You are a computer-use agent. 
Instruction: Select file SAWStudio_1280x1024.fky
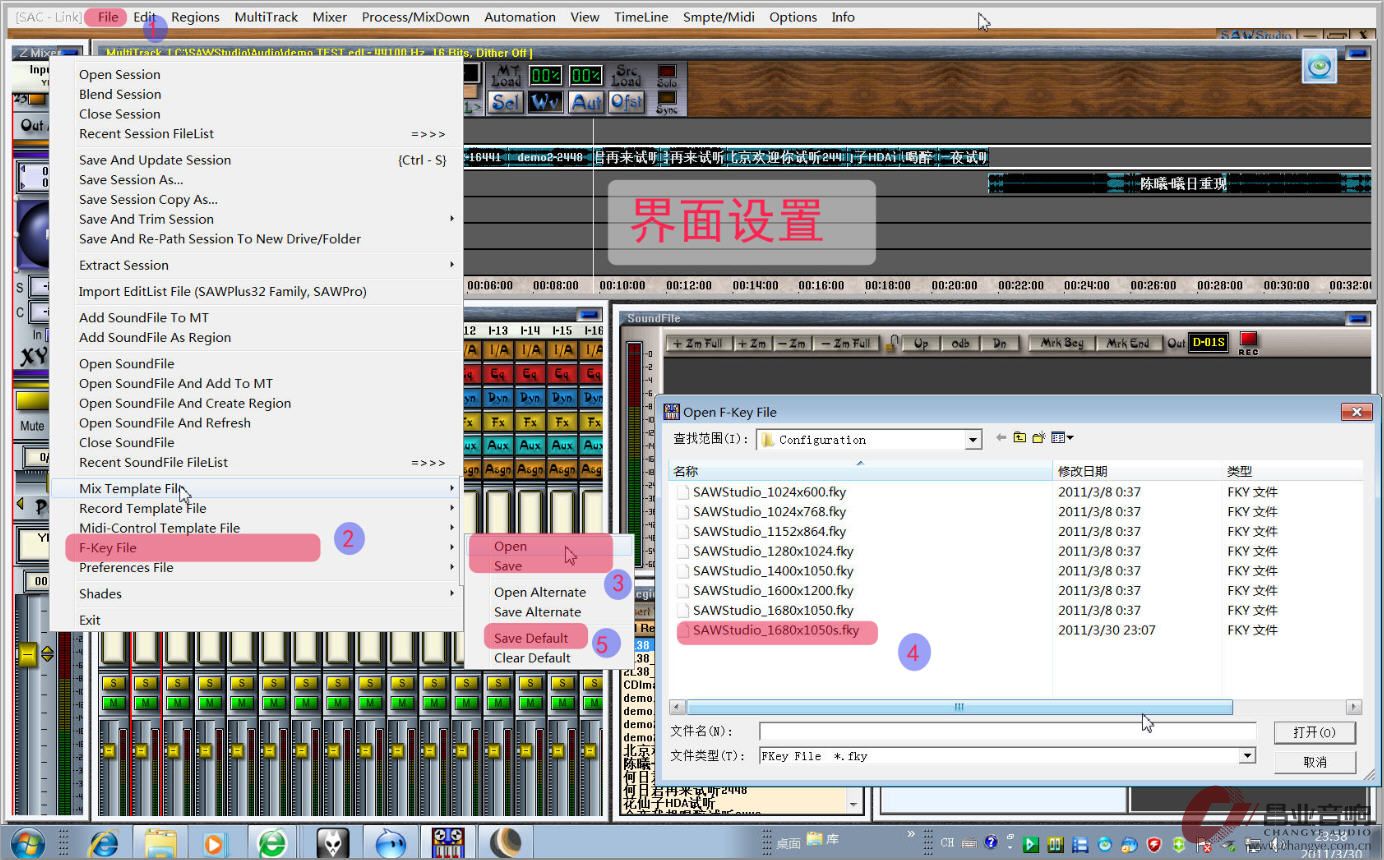click(773, 551)
